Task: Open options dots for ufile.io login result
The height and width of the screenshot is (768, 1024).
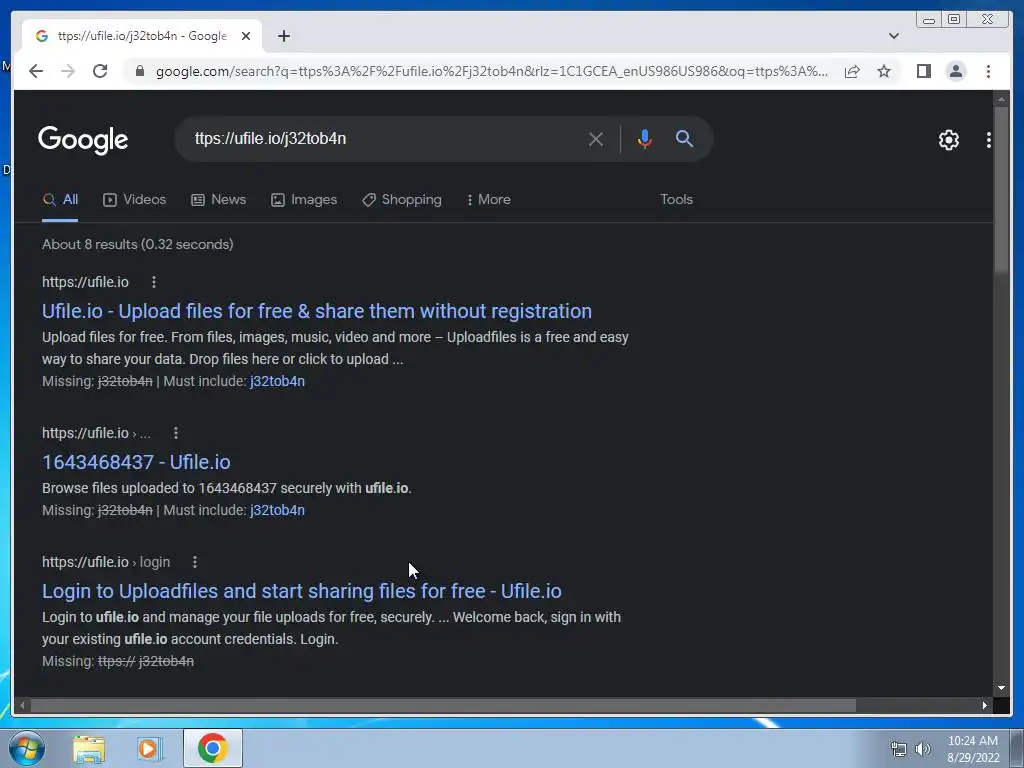Action: (x=195, y=562)
